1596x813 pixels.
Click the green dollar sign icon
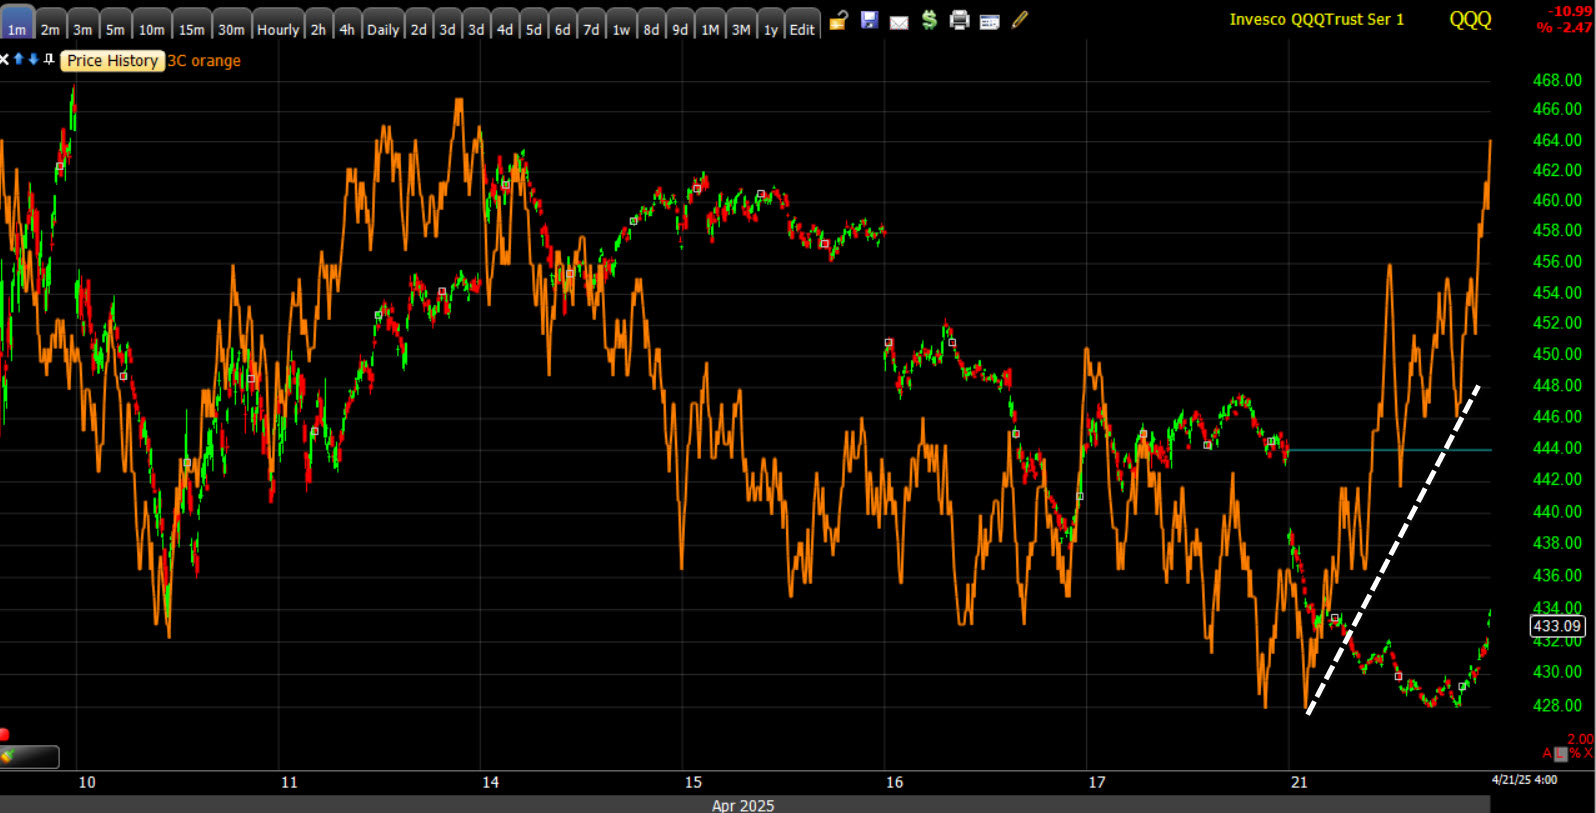[x=929, y=20]
